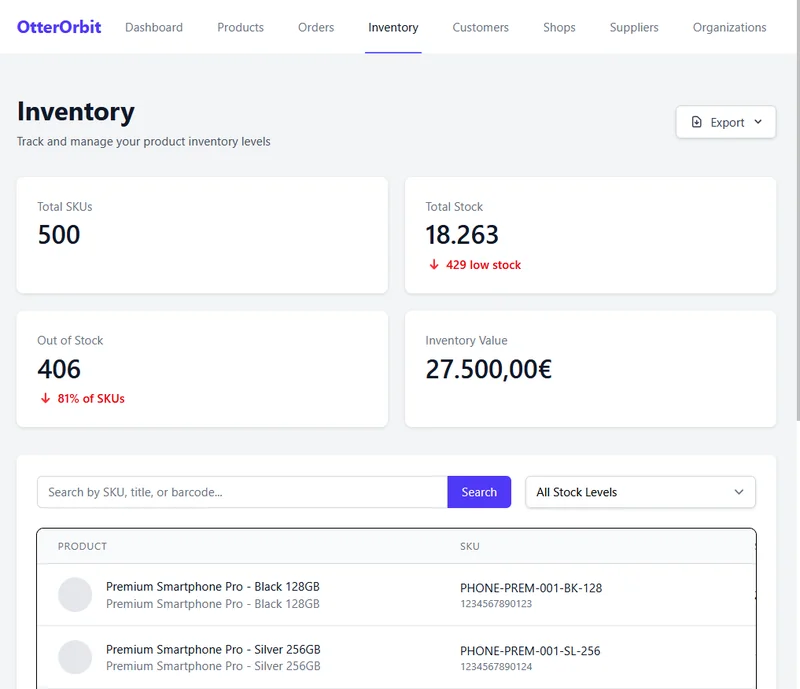800x689 pixels.
Task: Open the Suppliers tab
Action: [x=634, y=27]
